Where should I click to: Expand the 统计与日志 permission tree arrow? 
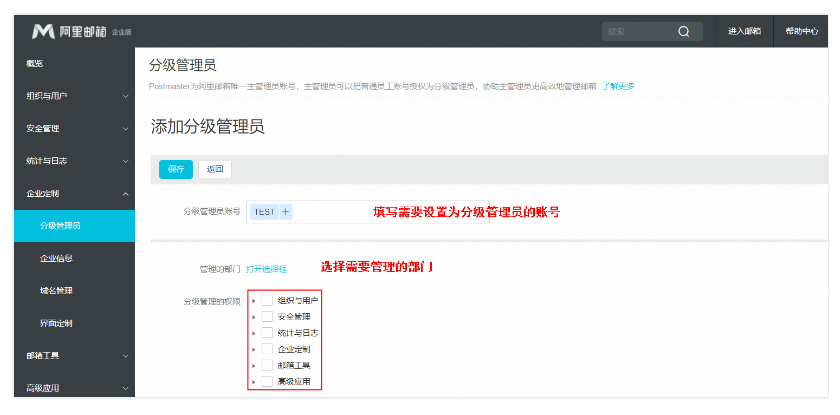[253, 333]
